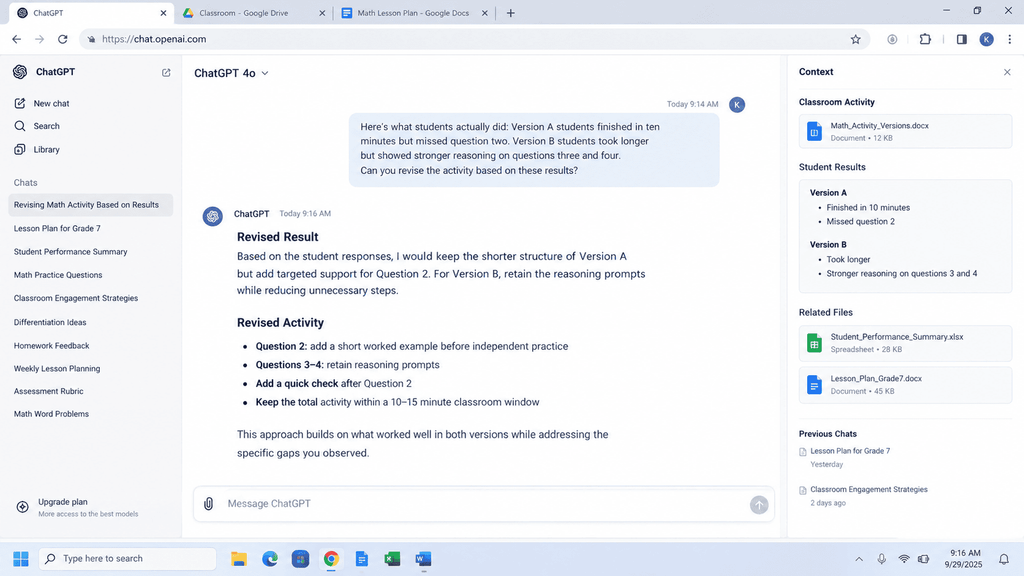Open previous chat Classroom Engagement Strategies
1024x576 pixels.
pos(869,490)
